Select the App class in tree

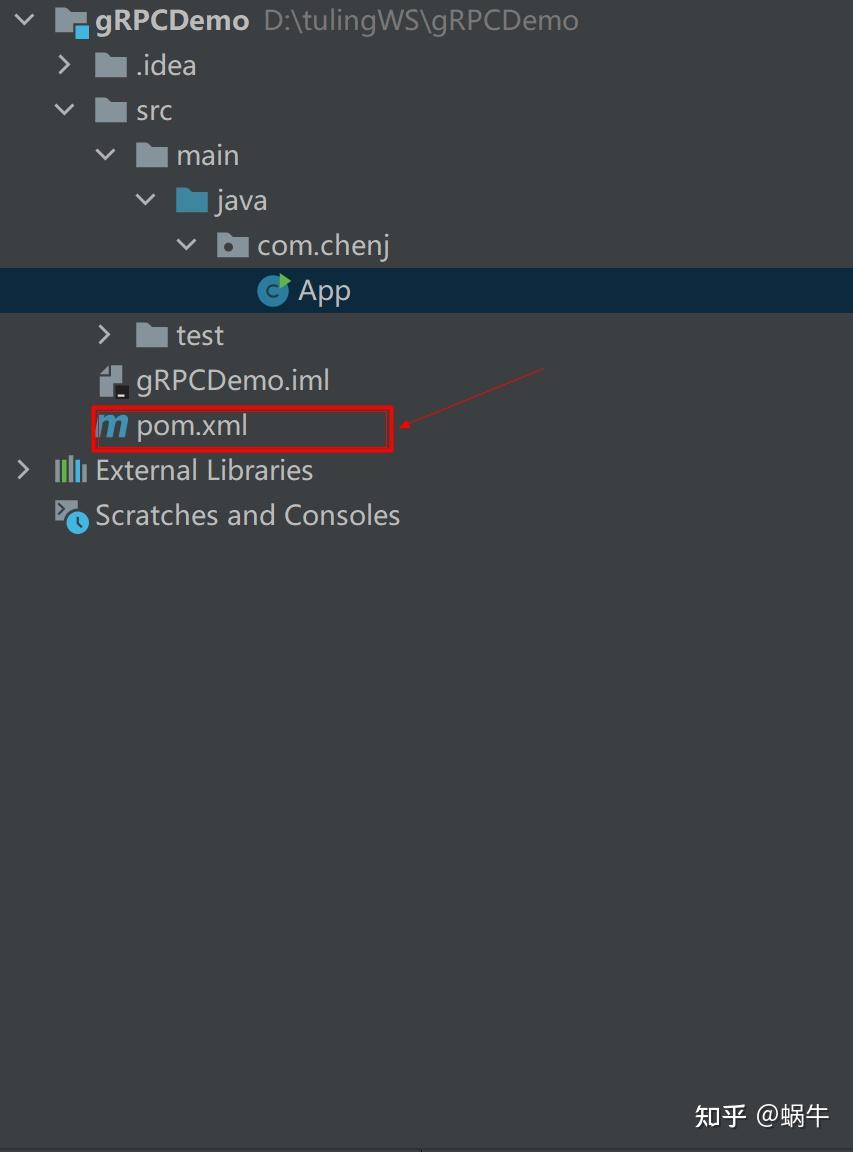point(324,291)
